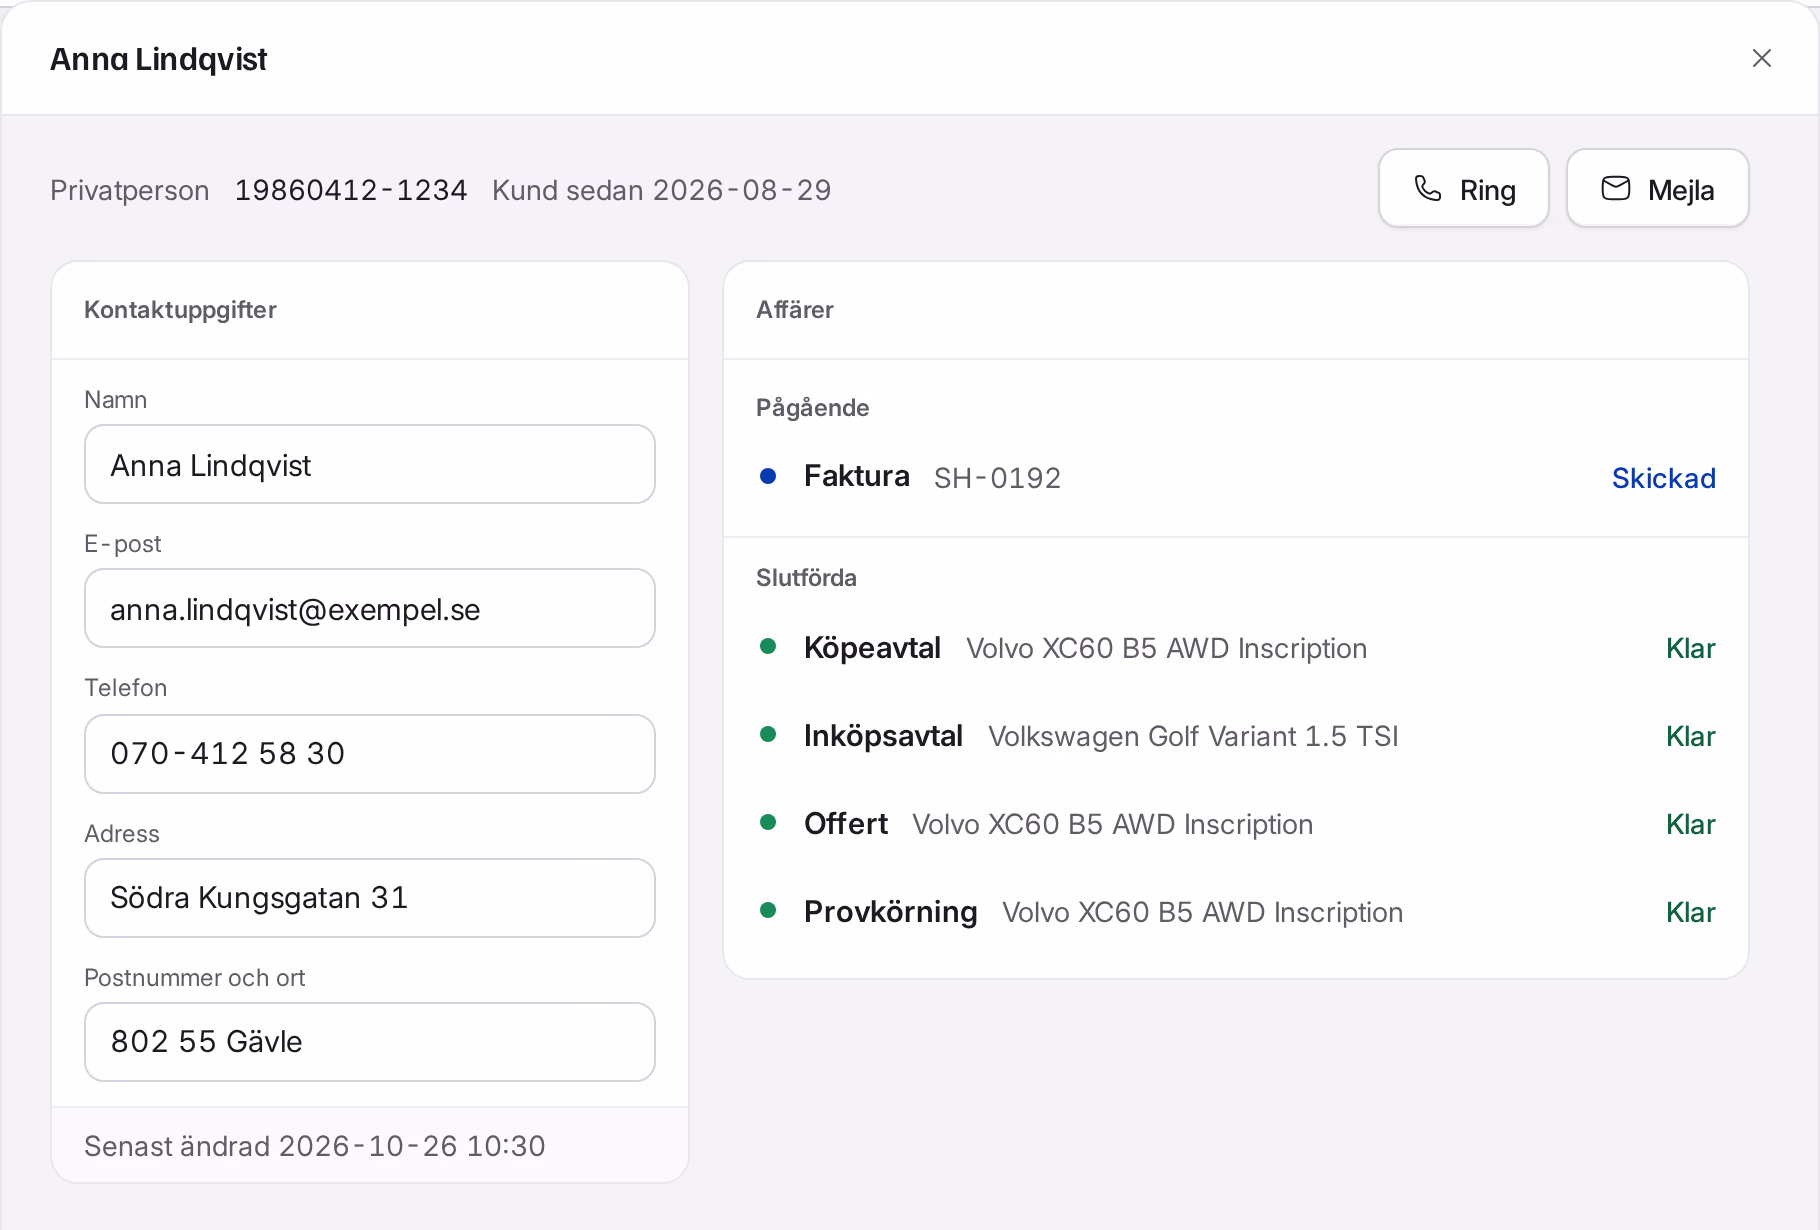Click the E-post input field
Viewport: 1820px width, 1230px height.
370,608
